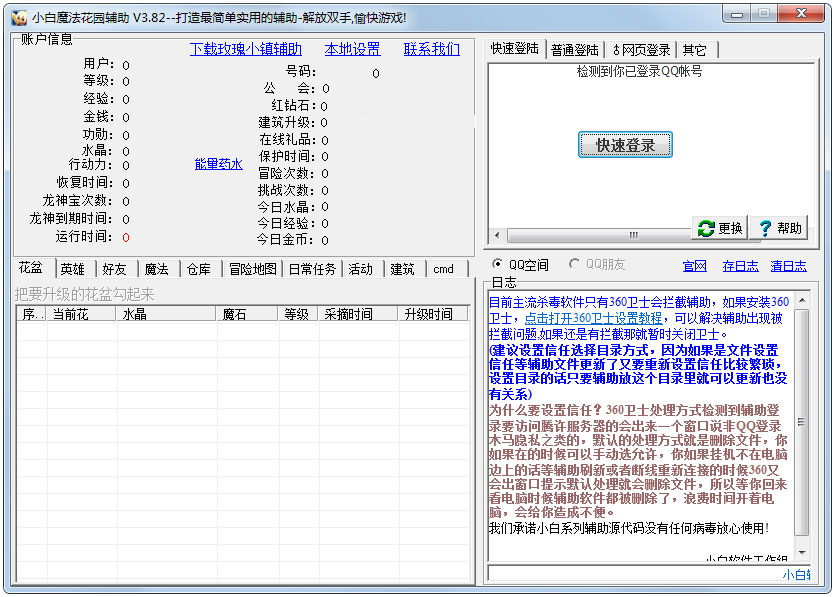Open the 本地设置 link
Viewport: 835px width, 597px height.
click(x=352, y=49)
